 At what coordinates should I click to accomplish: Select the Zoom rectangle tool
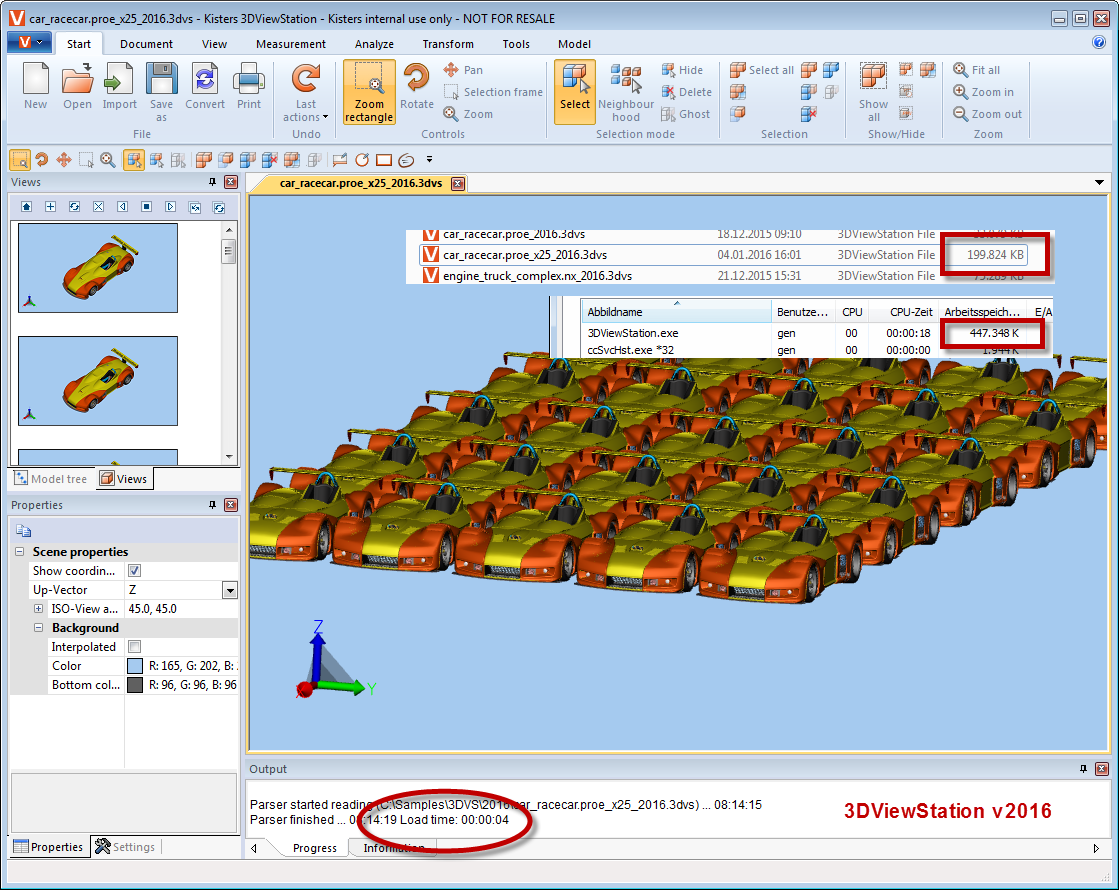point(369,92)
